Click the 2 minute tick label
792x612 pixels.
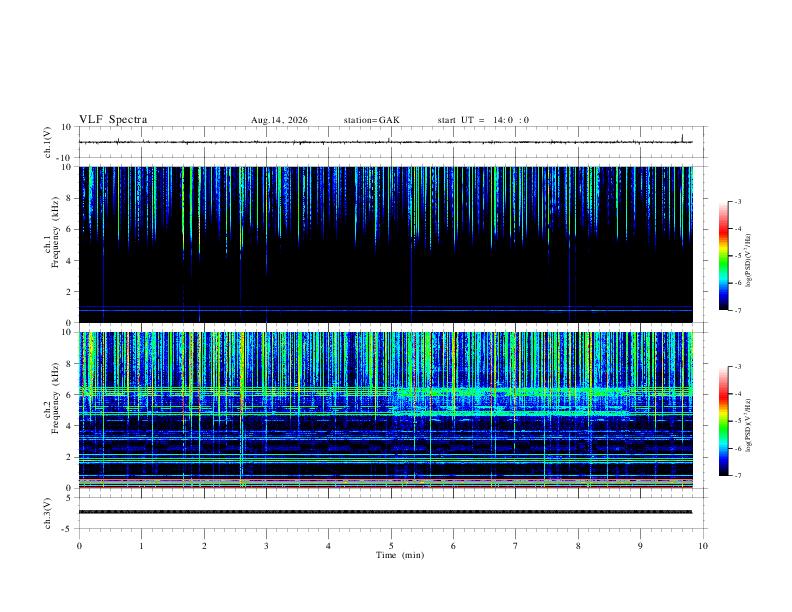204,546
